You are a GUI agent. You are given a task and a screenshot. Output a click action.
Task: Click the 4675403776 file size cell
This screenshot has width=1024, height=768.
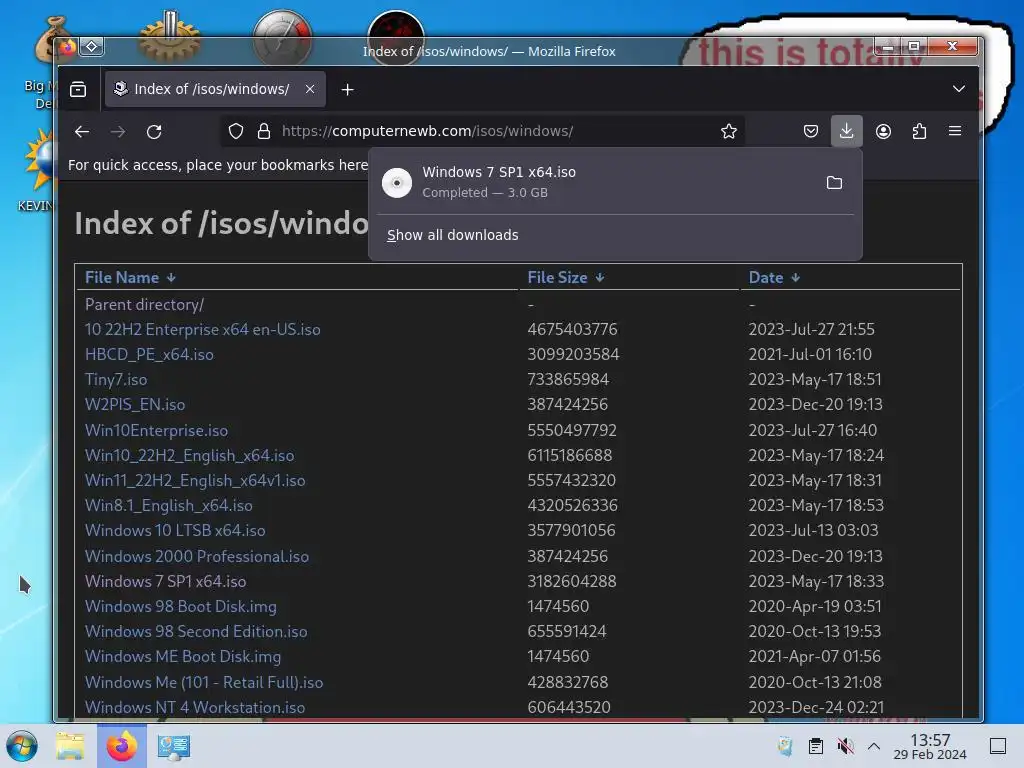pos(572,329)
